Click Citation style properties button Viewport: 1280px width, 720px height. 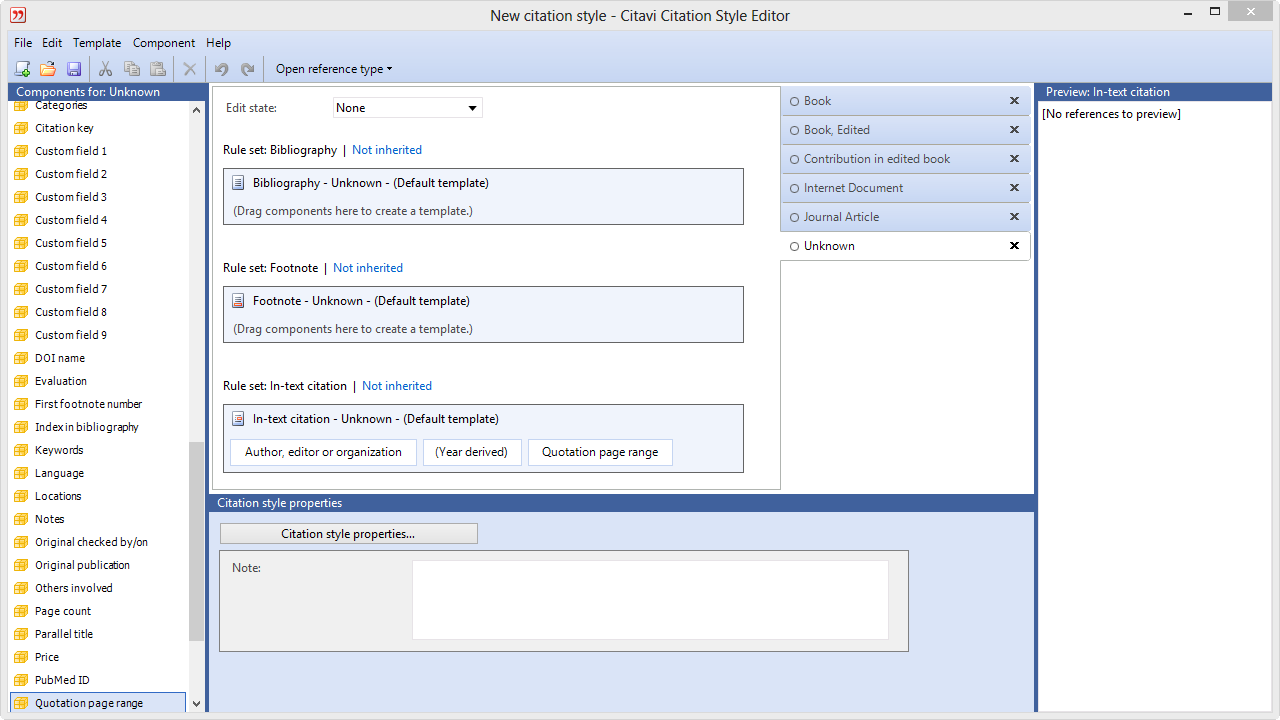coord(348,534)
